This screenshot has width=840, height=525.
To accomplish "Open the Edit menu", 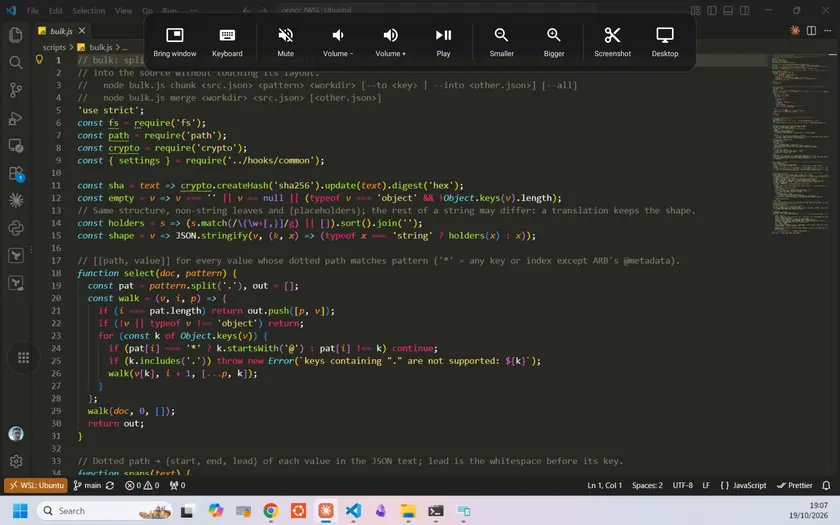I will [56, 11].
